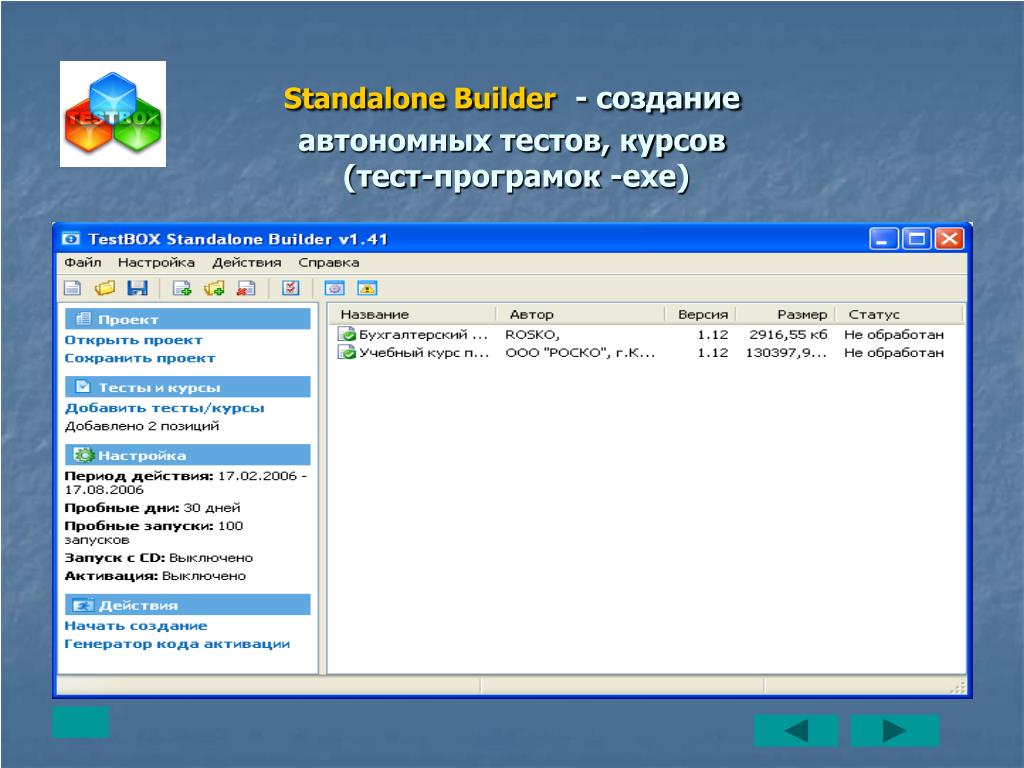The width and height of the screenshot is (1024, 768).
Task: Click the TestBOX cube logo image
Action: 113,114
